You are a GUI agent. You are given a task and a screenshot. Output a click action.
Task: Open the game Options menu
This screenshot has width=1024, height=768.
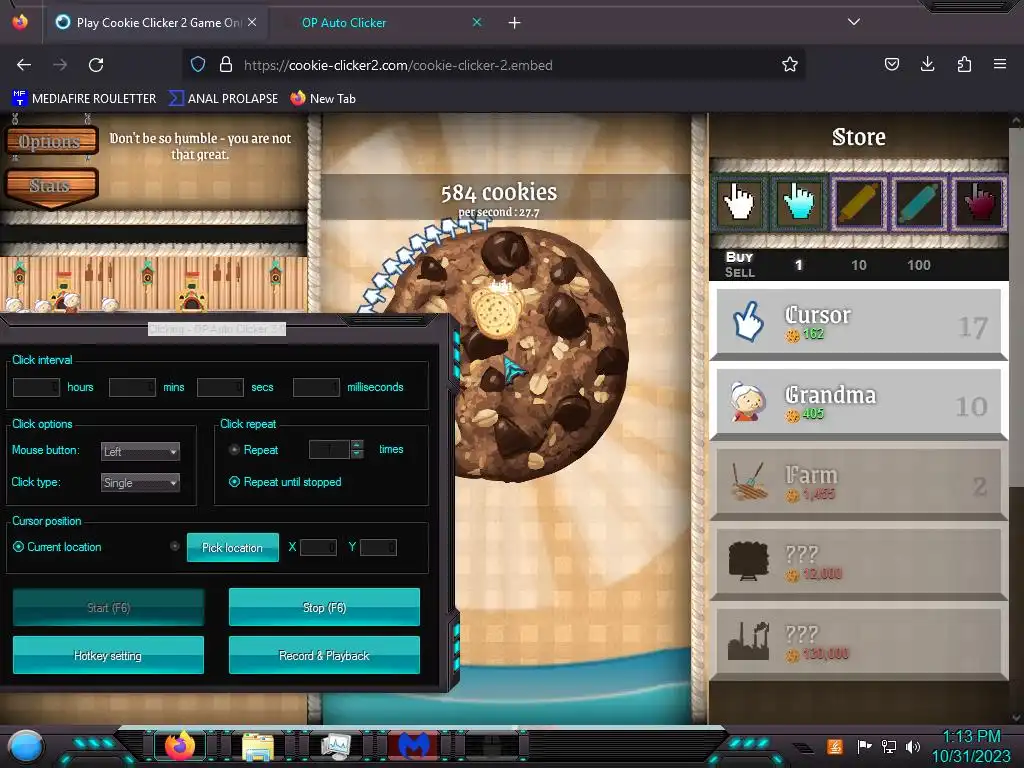click(x=52, y=141)
